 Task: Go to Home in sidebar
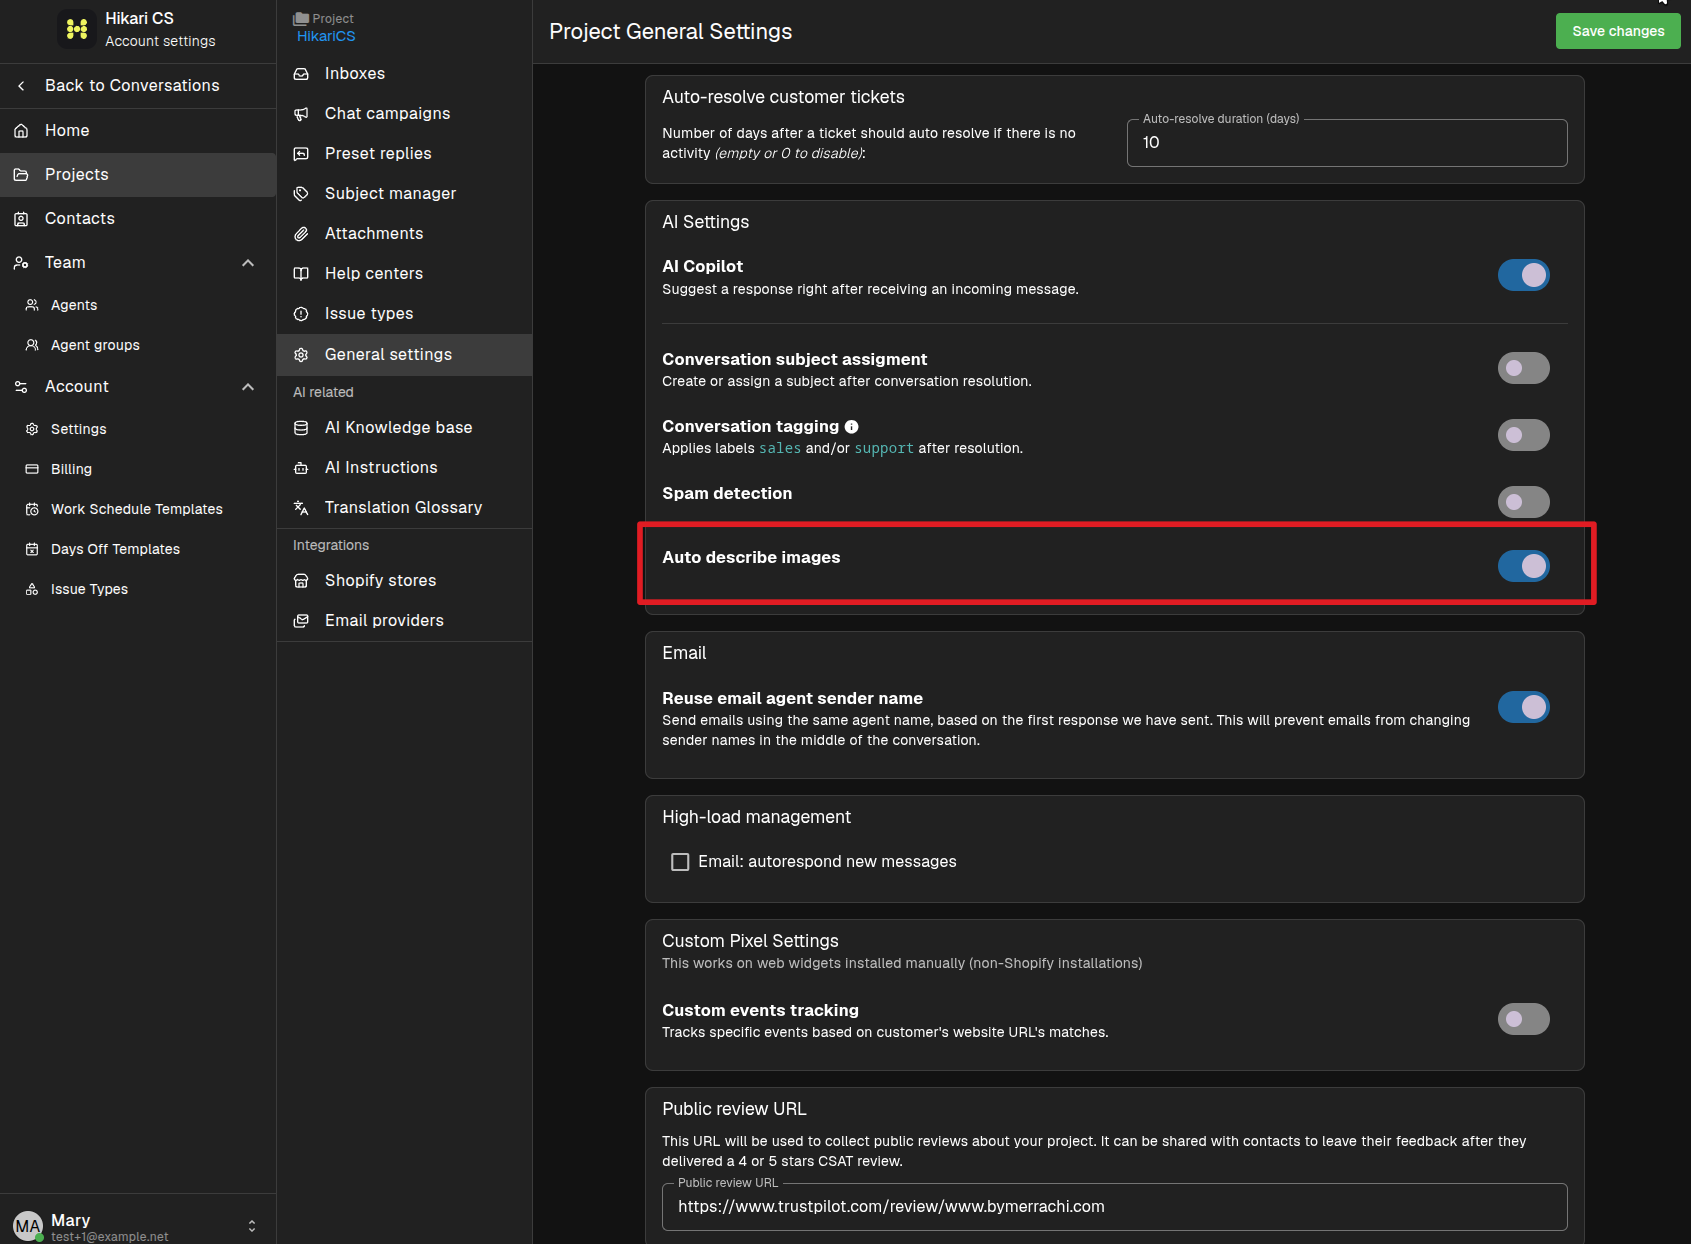(138, 131)
